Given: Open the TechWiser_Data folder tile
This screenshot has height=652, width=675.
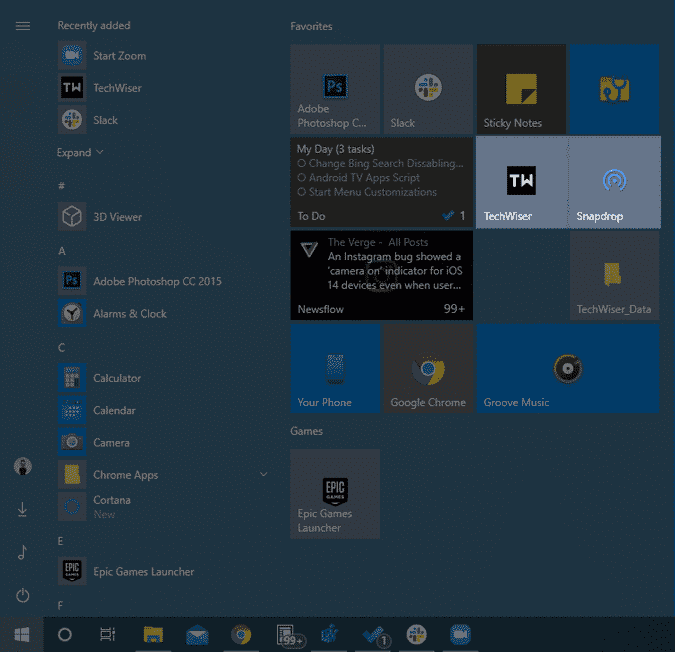Looking at the screenshot, I should coord(614,275).
